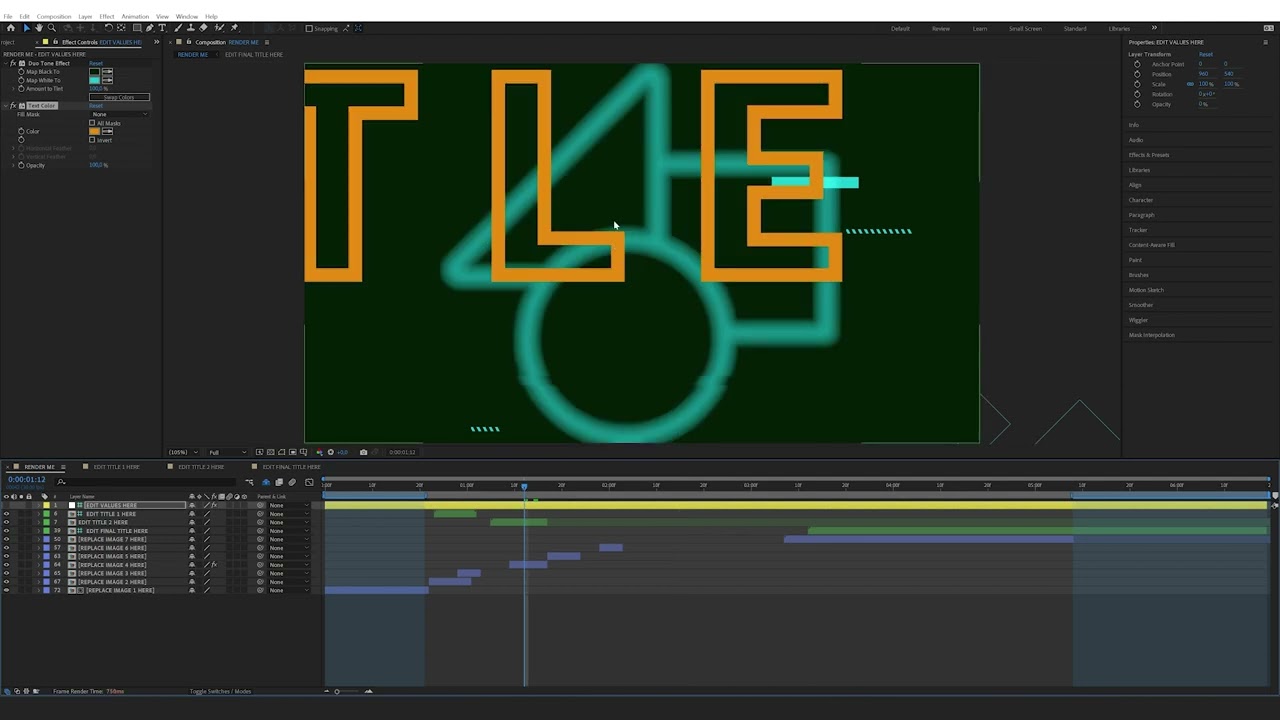Select the Zoom magnifier tool
Screen dimensions: 1280x720
52,28
